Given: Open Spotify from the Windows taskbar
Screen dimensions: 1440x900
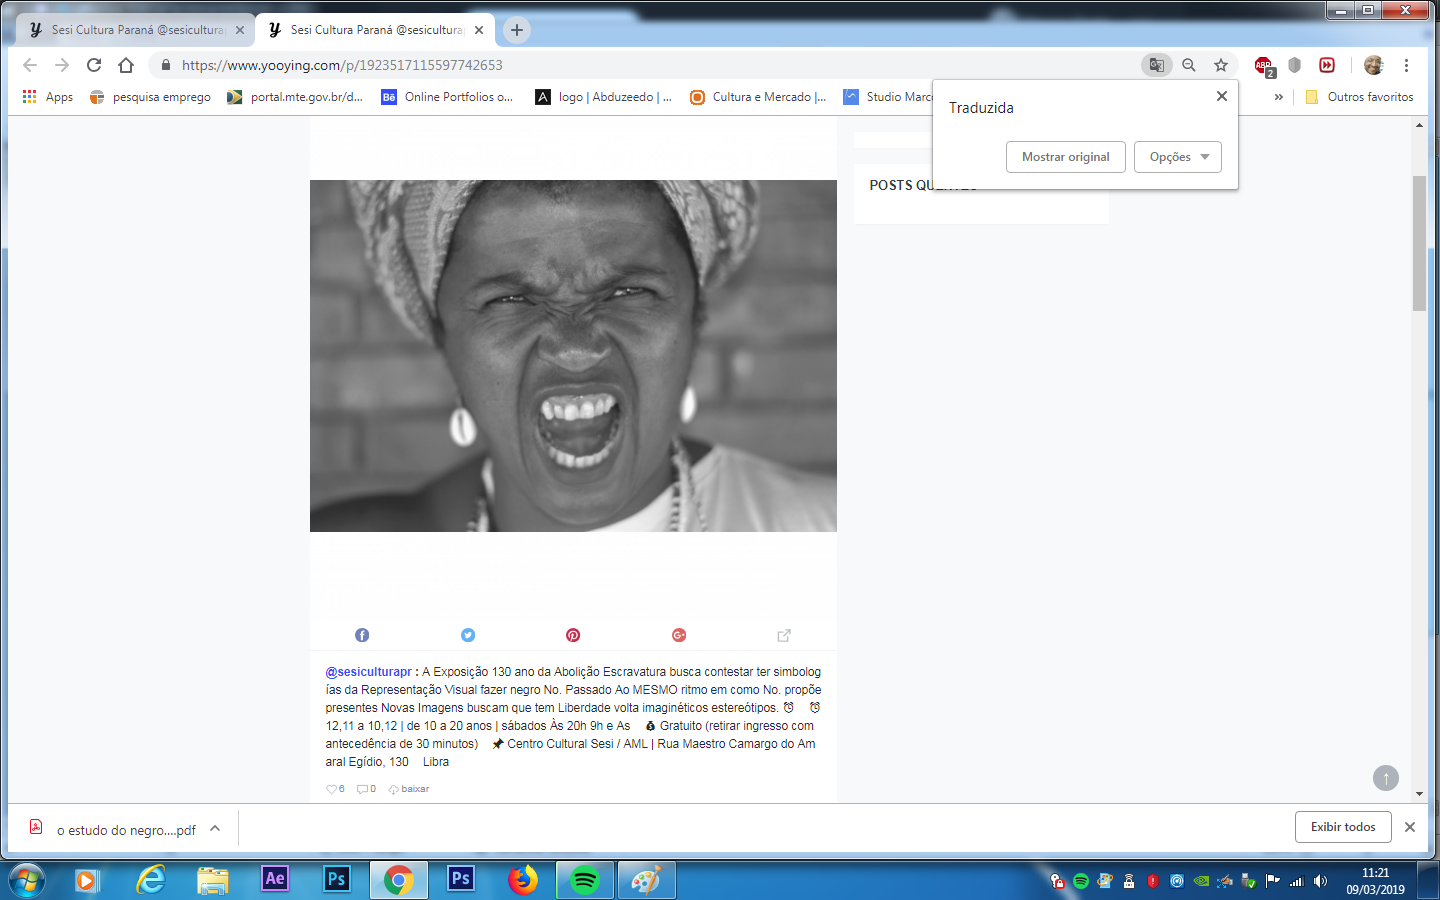Looking at the screenshot, I should point(584,880).
